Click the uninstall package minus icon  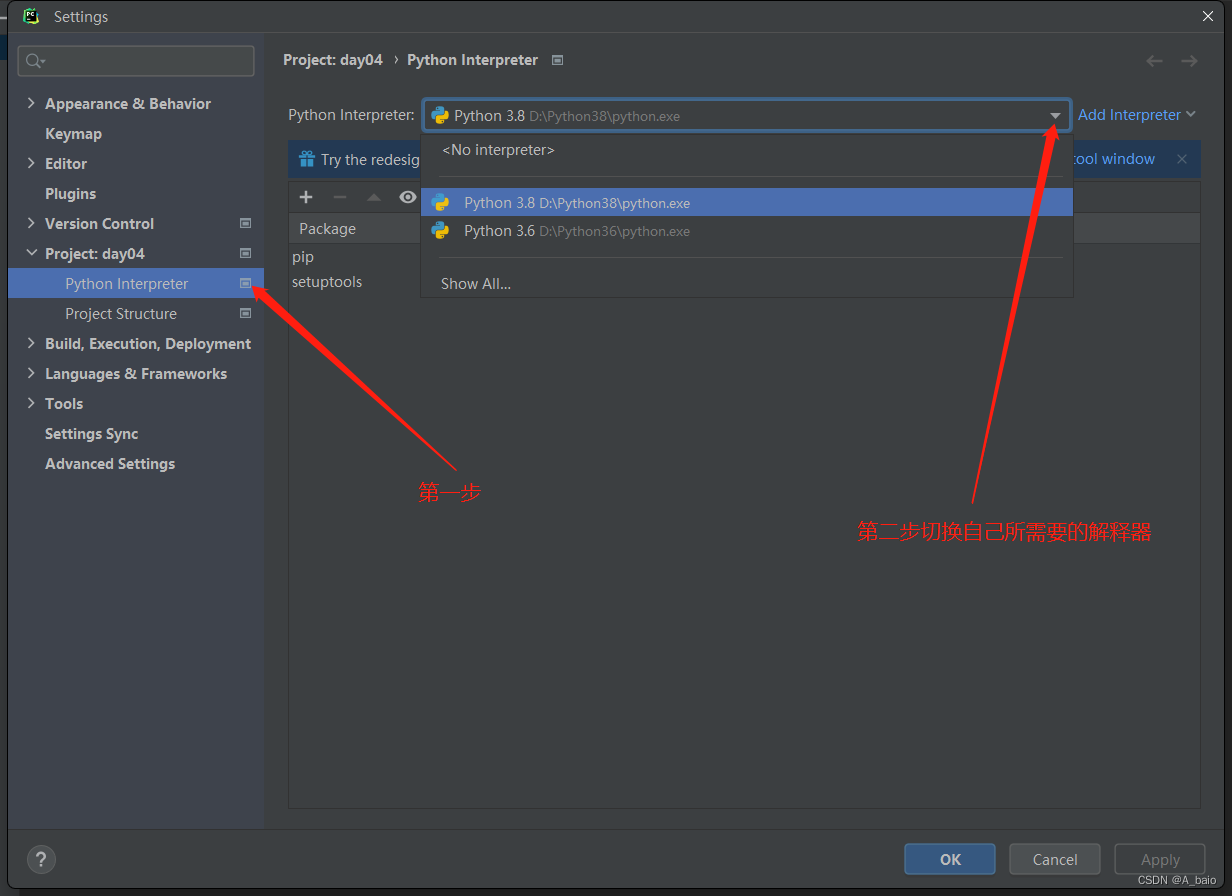tap(340, 197)
